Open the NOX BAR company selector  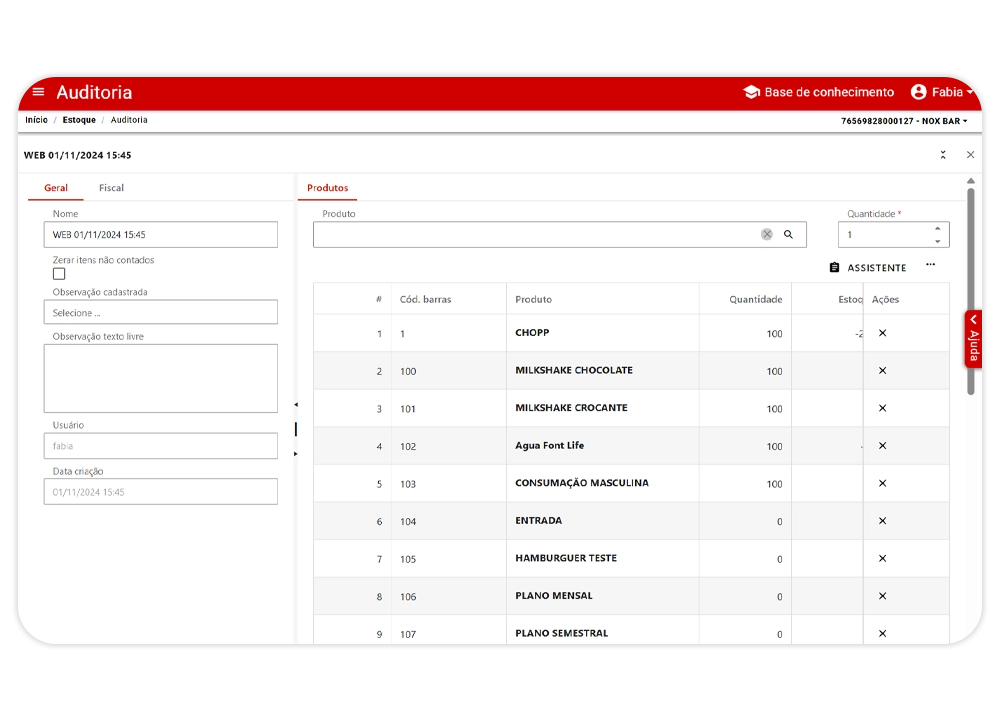(904, 121)
